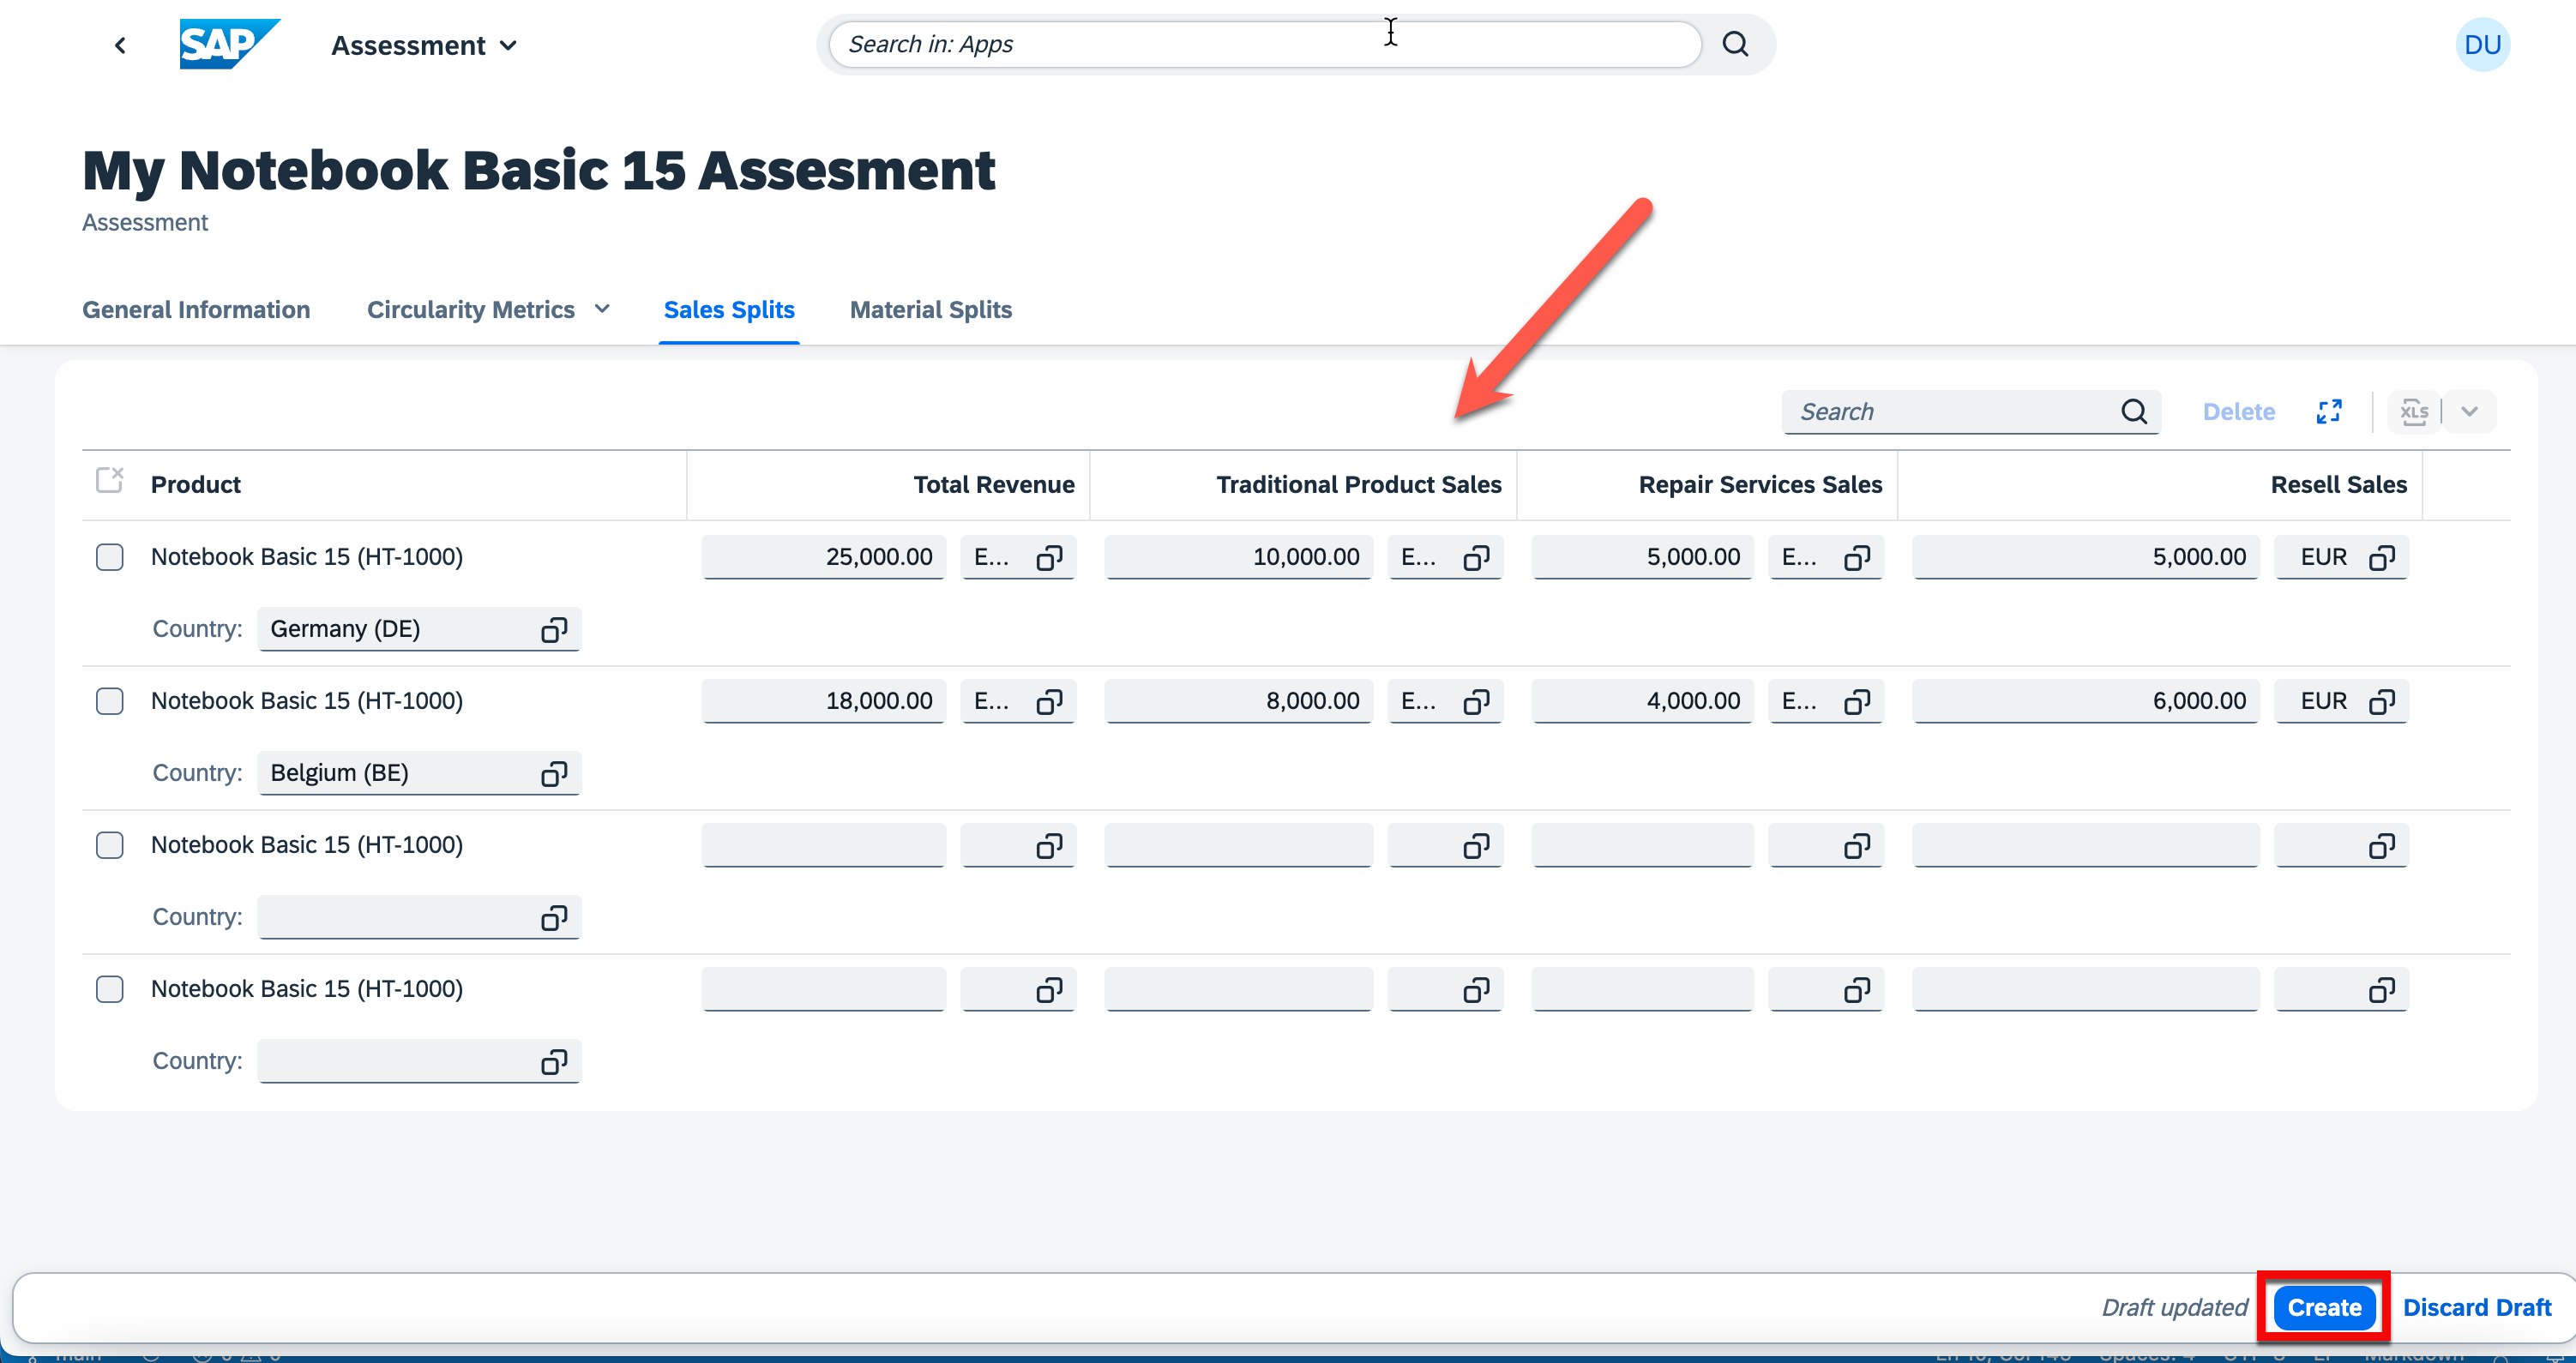The width and height of the screenshot is (2576, 1363).
Task: Select the Sales Splits tab
Action: pyautogui.click(x=729, y=310)
